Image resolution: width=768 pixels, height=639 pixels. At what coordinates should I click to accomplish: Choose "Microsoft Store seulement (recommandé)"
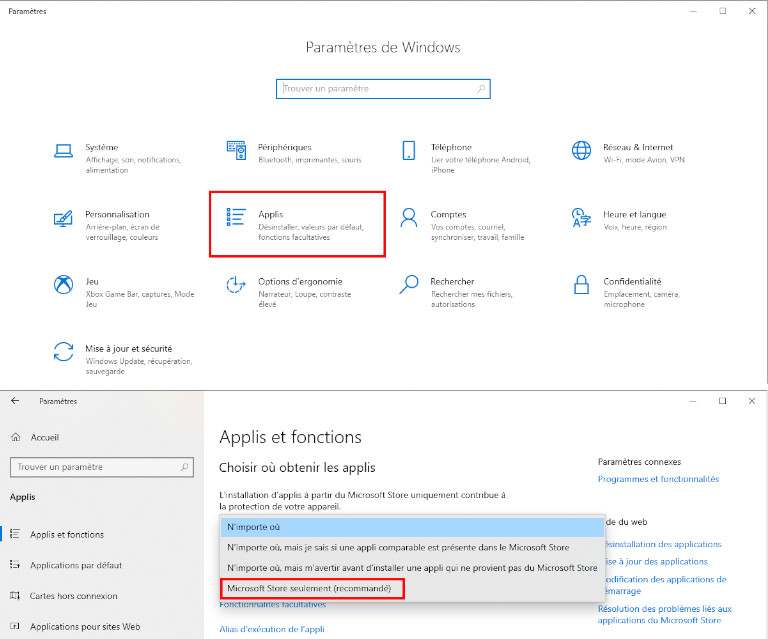[310, 588]
